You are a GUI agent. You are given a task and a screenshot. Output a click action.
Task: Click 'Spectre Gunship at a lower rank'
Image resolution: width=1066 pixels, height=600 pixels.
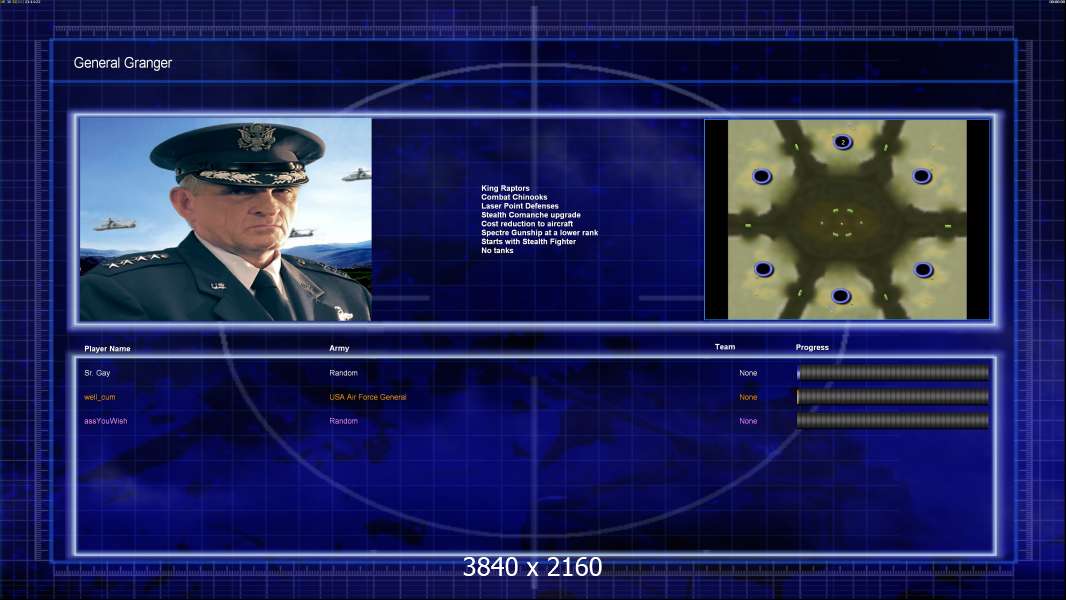pos(540,232)
